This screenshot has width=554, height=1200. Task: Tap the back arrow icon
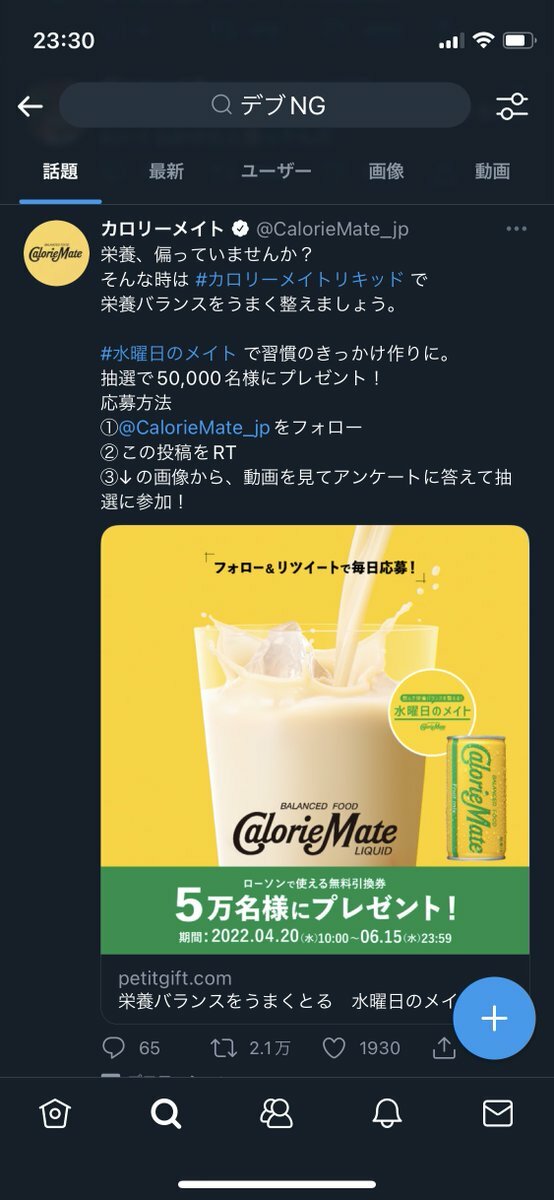pos(30,106)
